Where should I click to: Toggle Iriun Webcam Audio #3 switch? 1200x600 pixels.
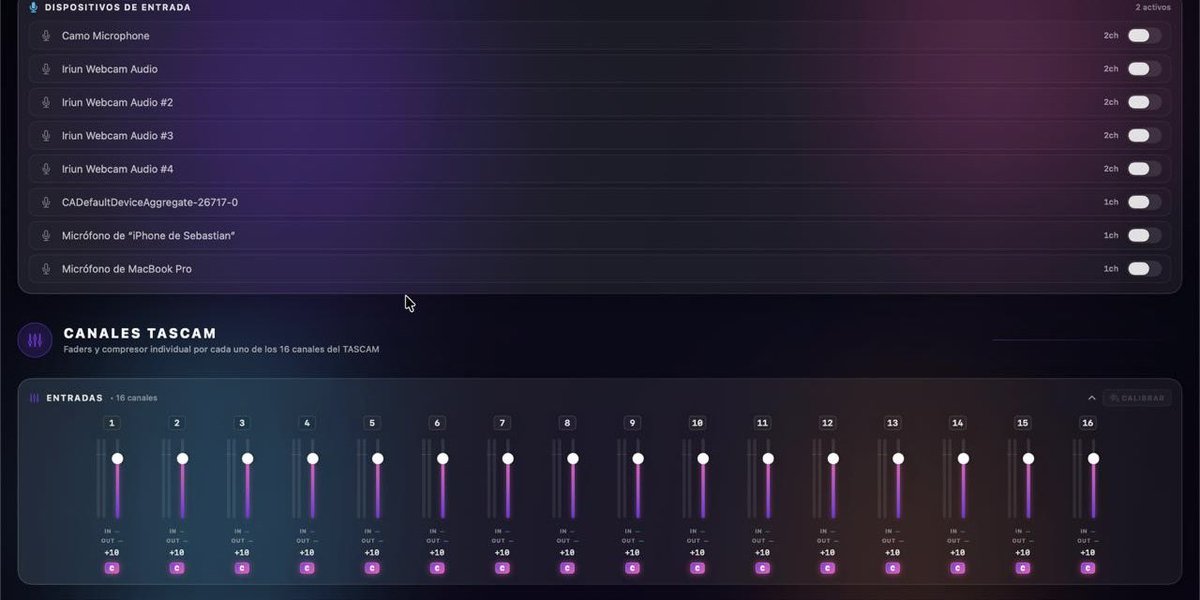[1144, 135]
